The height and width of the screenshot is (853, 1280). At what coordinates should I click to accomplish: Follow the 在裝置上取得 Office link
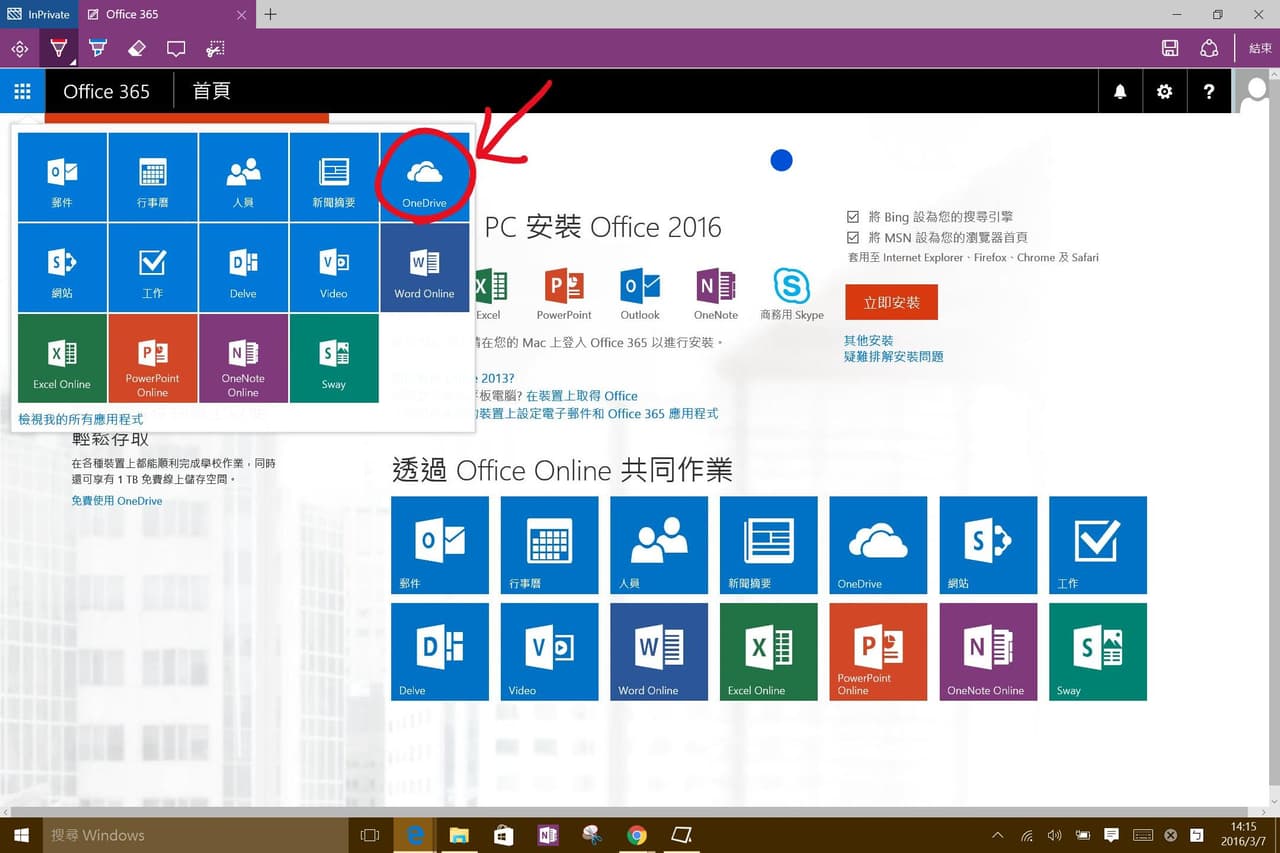(582, 396)
